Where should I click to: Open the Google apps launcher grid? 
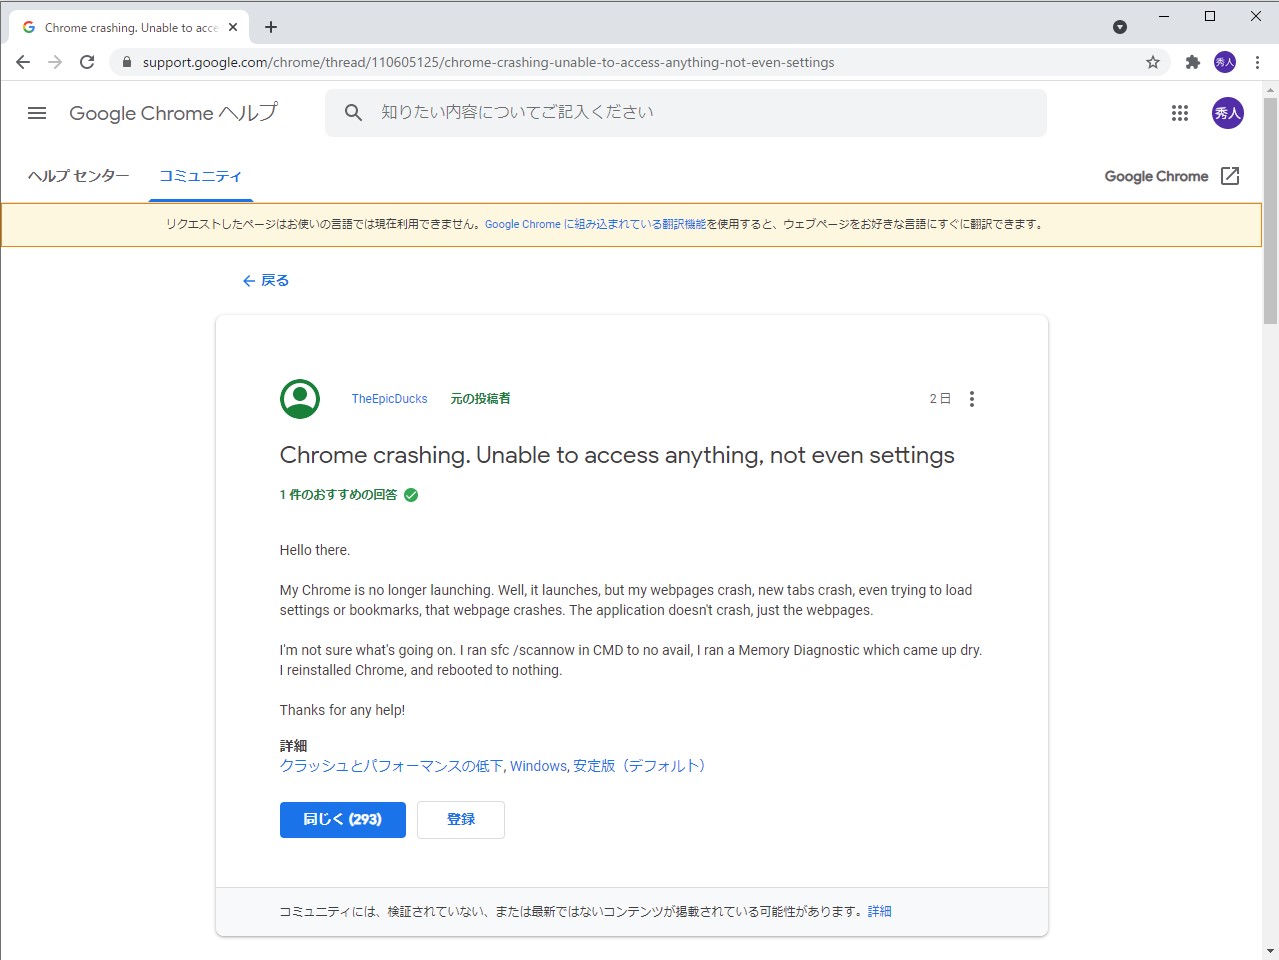point(1180,113)
